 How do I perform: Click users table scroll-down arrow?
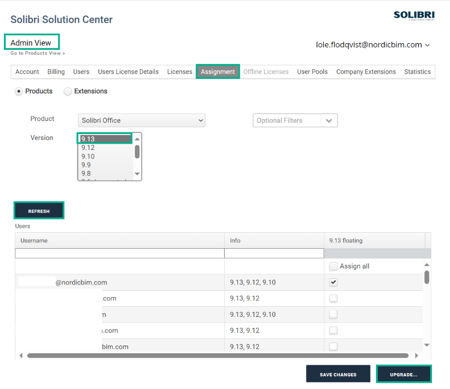click(427, 345)
